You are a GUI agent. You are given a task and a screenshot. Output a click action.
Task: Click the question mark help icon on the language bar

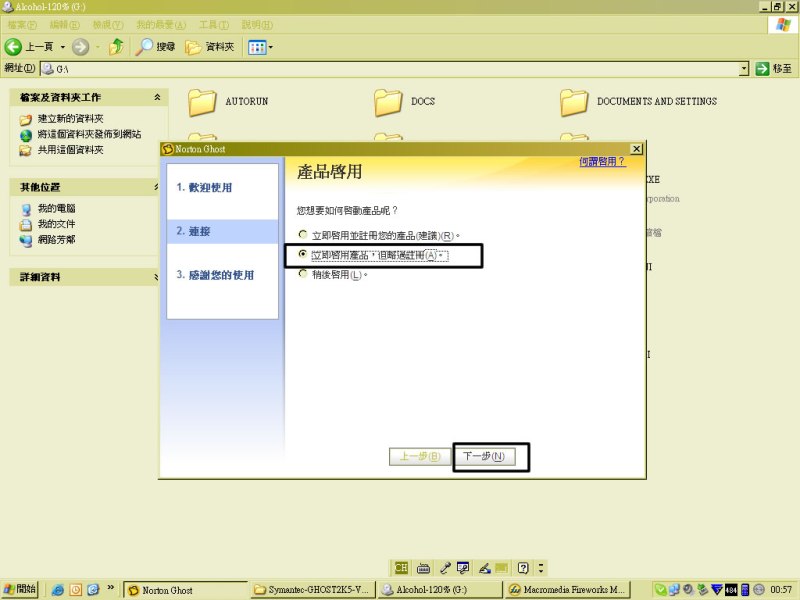[523, 568]
